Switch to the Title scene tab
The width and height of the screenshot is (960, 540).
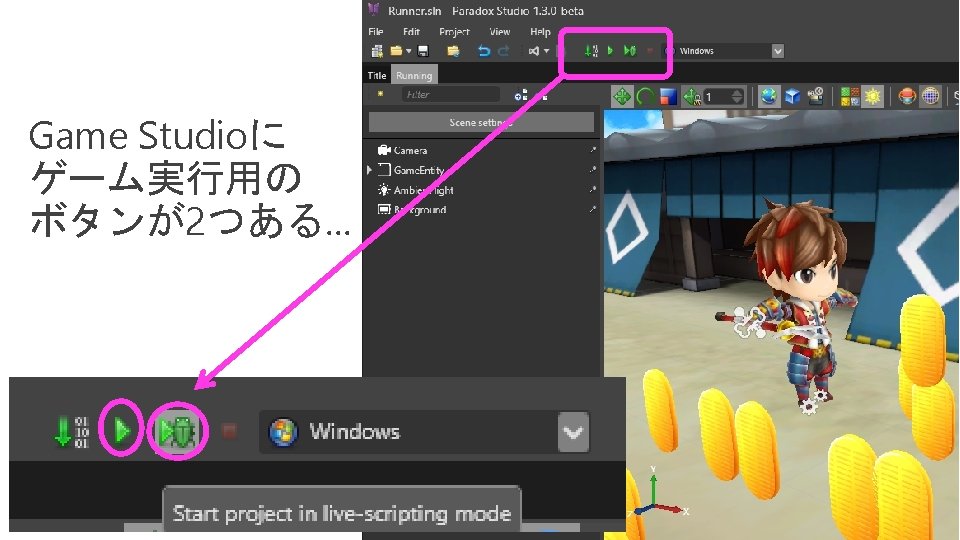[x=377, y=75]
